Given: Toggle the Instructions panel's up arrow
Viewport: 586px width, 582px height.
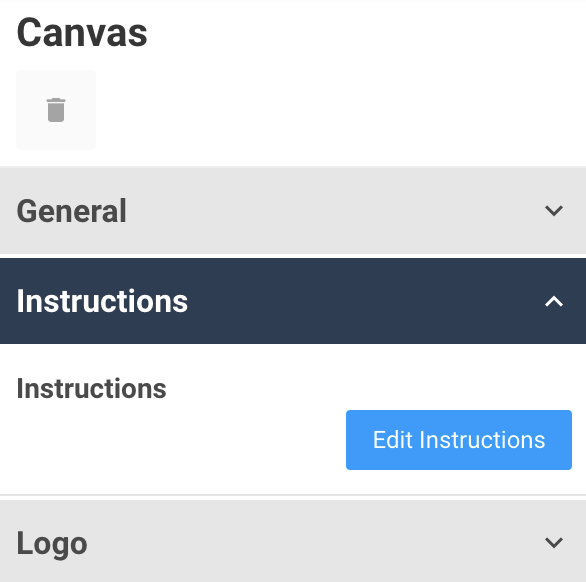Looking at the screenshot, I should 553,301.
